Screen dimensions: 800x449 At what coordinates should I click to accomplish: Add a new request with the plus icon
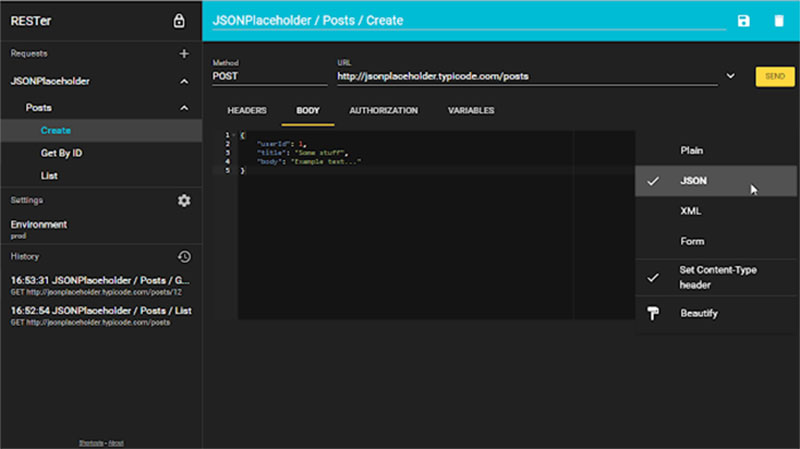pos(184,54)
